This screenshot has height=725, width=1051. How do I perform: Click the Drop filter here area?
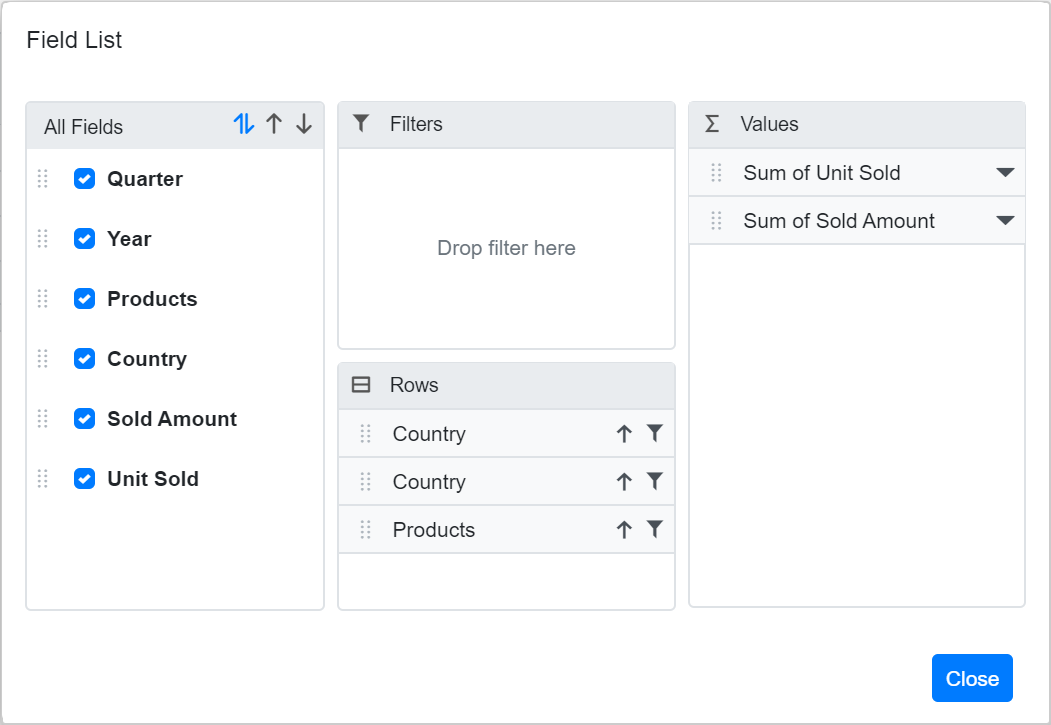click(506, 248)
